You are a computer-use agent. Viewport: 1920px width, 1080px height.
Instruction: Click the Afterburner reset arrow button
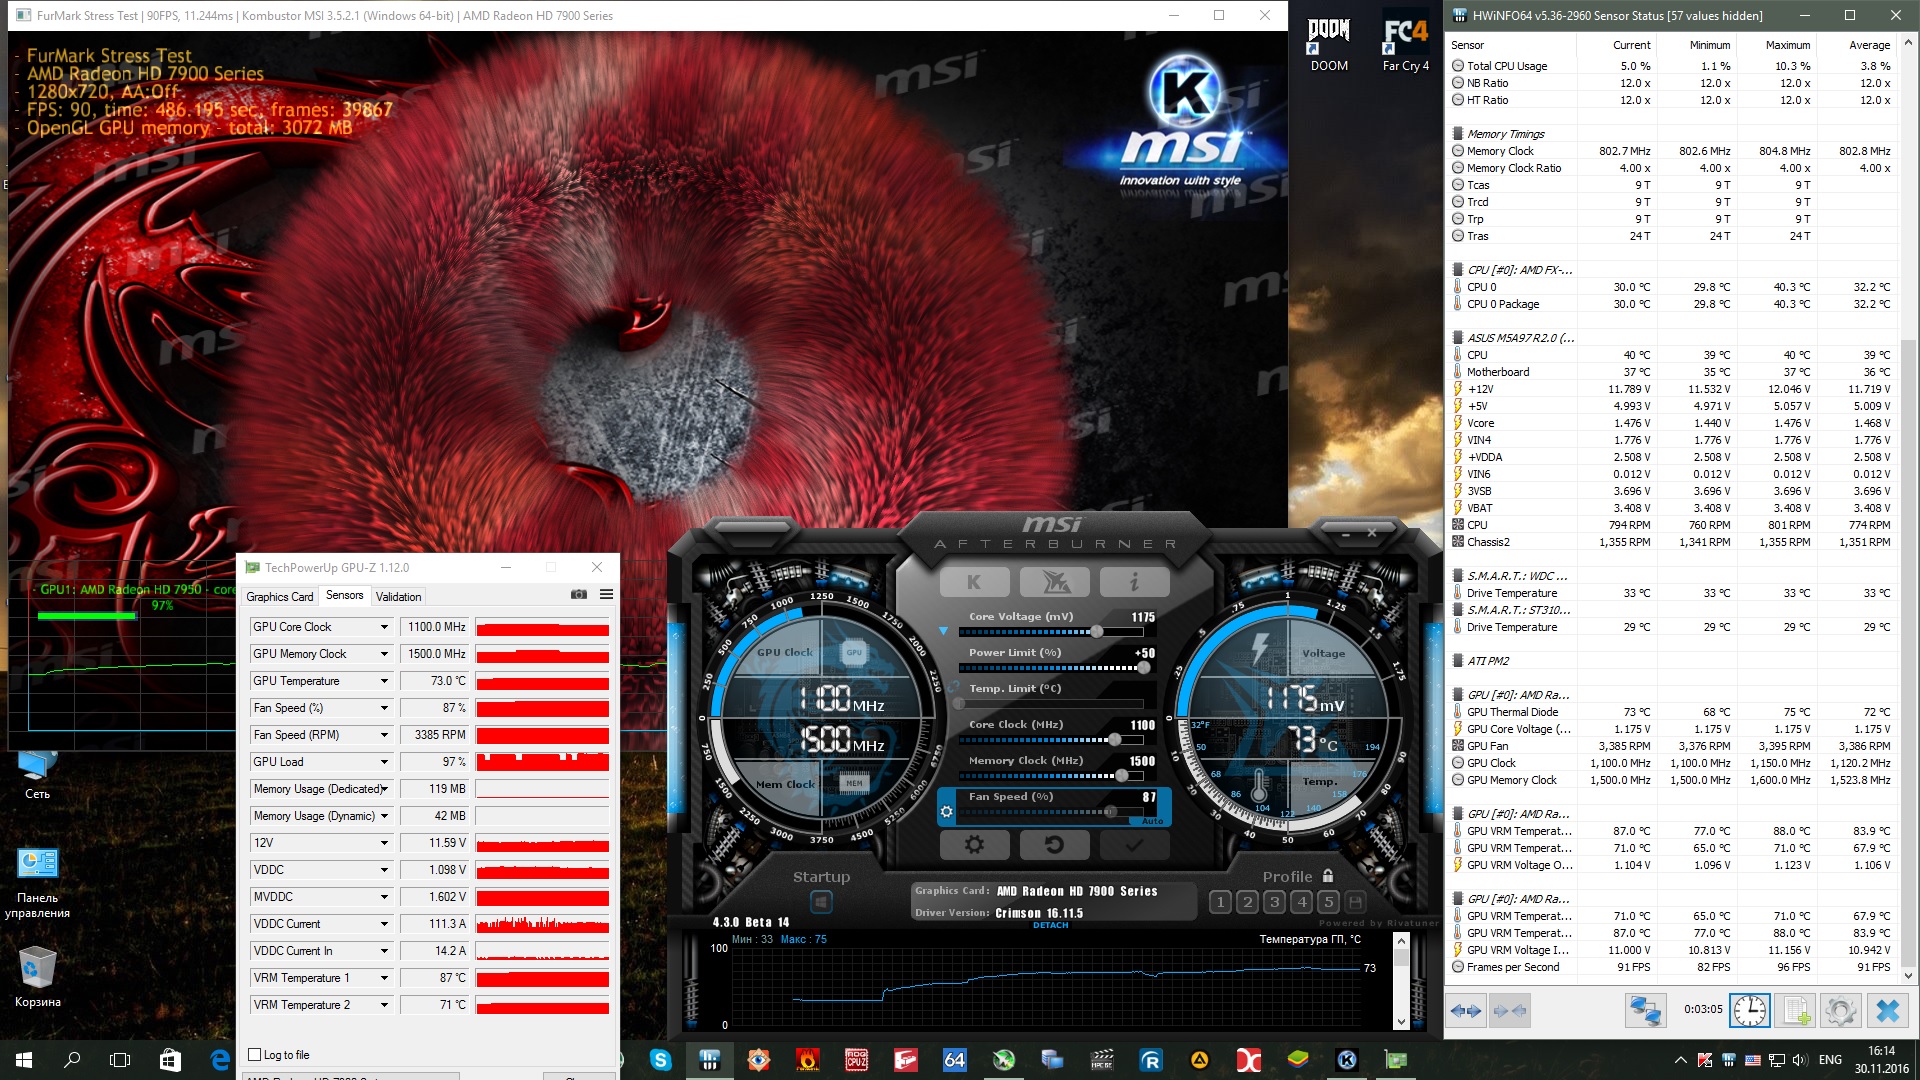click(1053, 845)
